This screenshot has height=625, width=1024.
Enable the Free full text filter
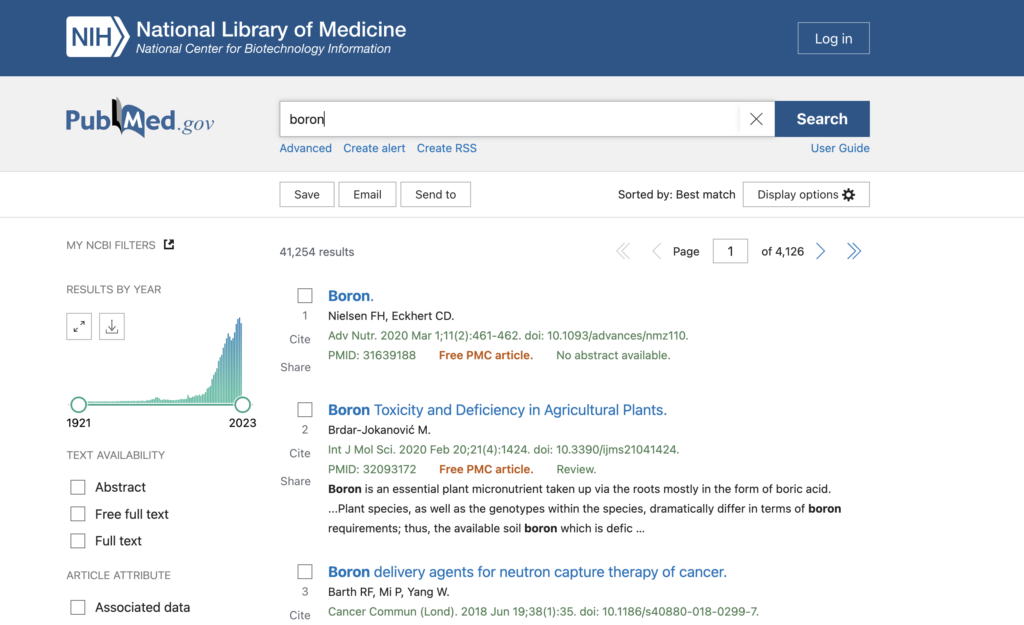click(x=78, y=514)
